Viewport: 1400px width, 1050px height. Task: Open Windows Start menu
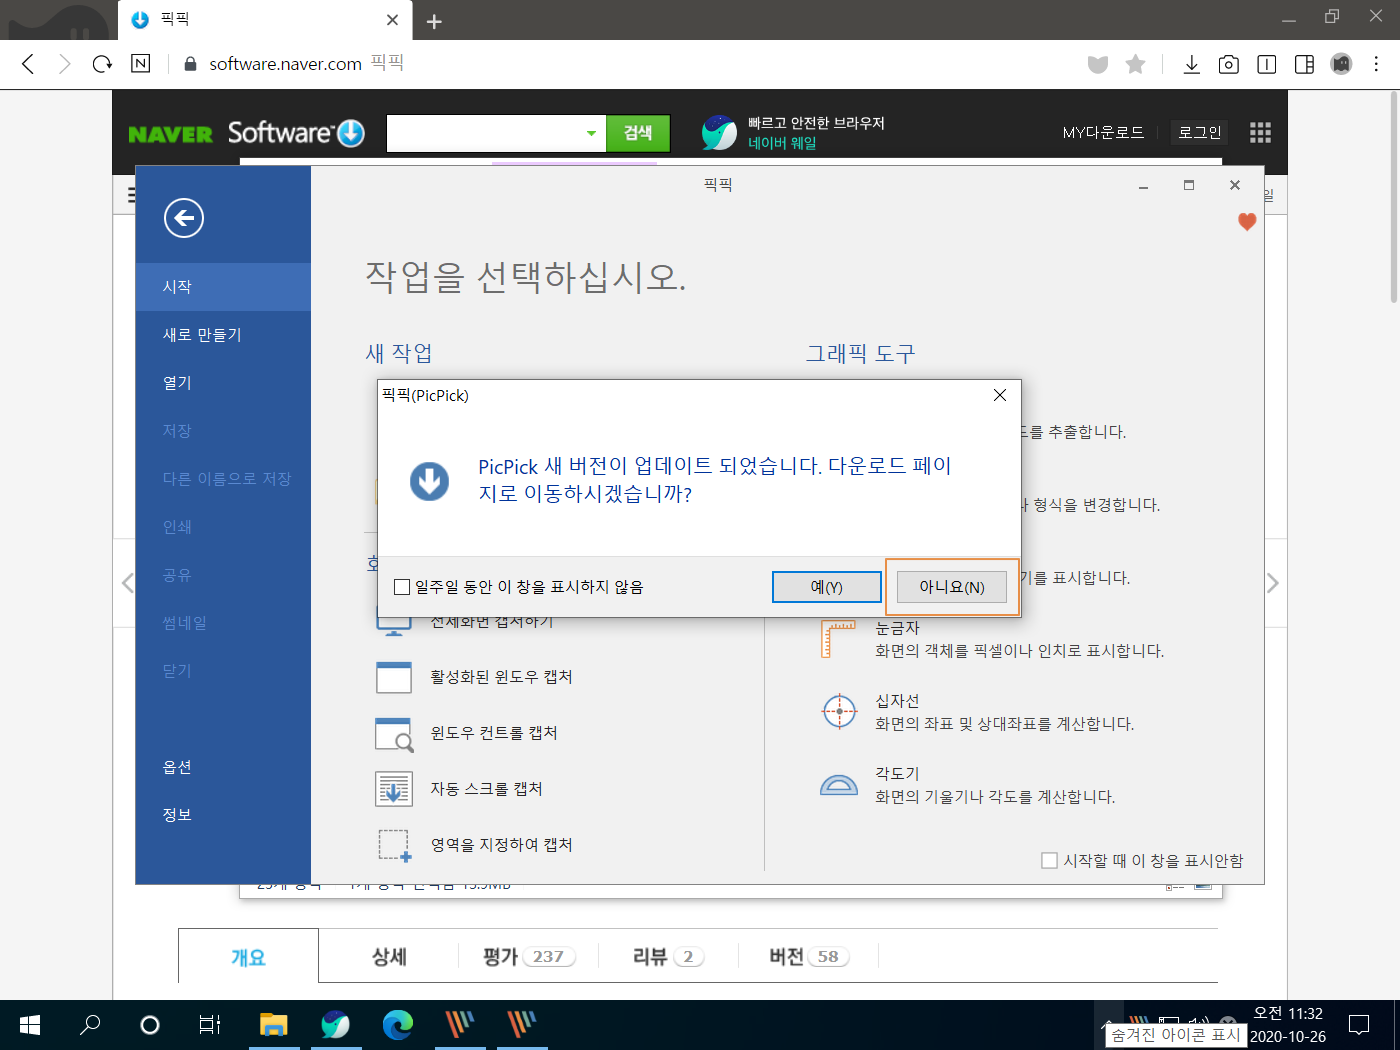pyautogui.click(x=30, y=1025)
